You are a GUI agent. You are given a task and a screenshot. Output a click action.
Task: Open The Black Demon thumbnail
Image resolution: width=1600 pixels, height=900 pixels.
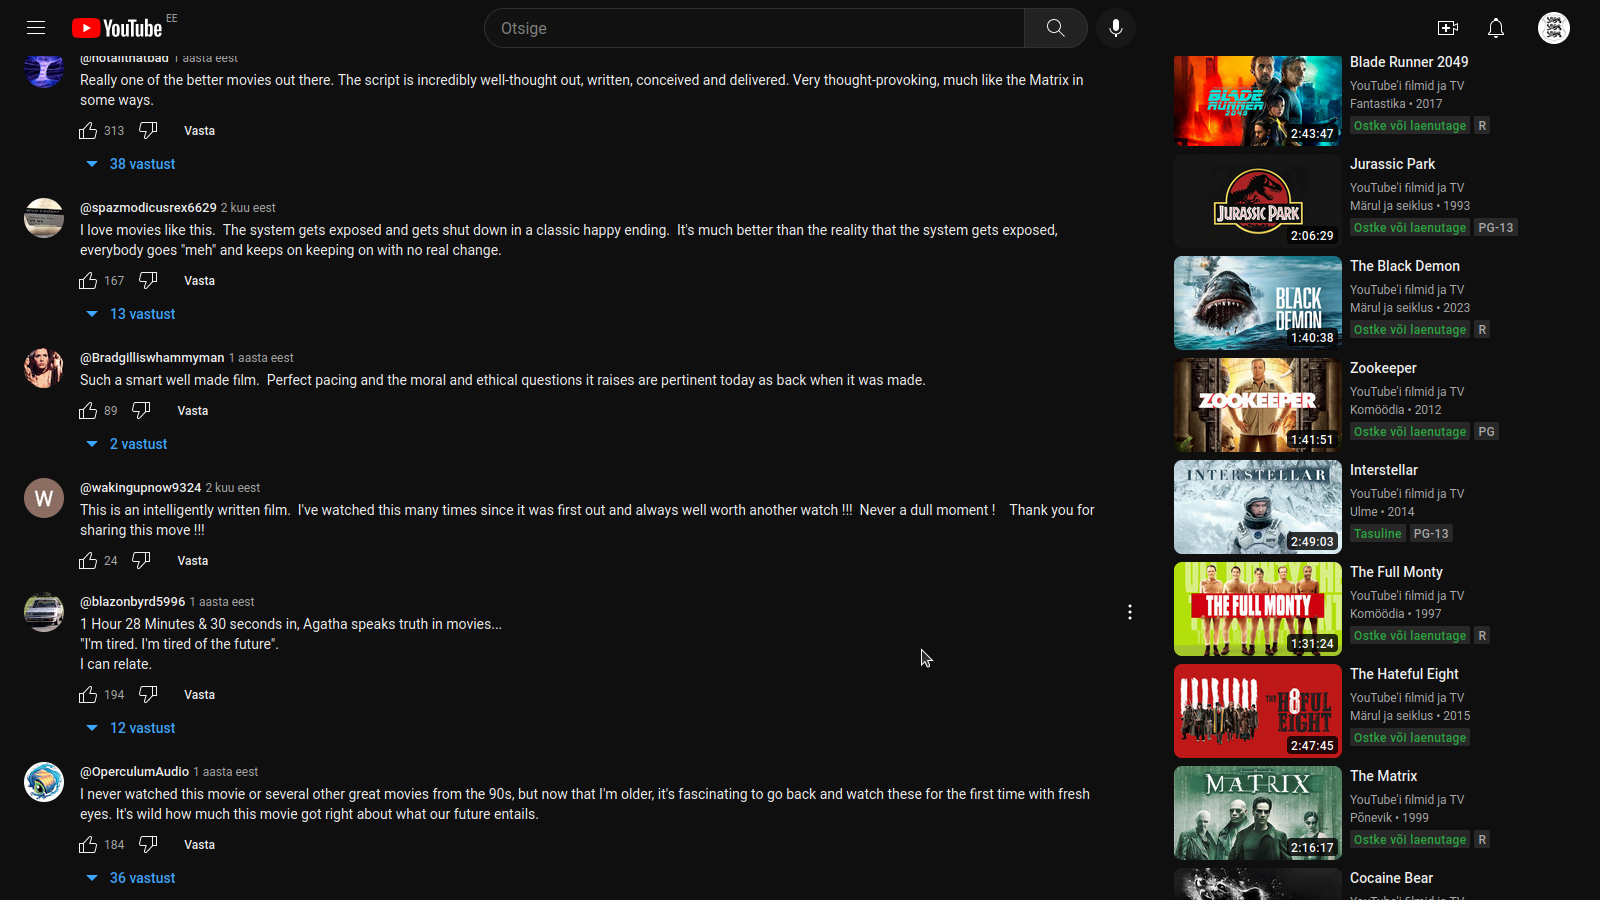coord(1258,303)
